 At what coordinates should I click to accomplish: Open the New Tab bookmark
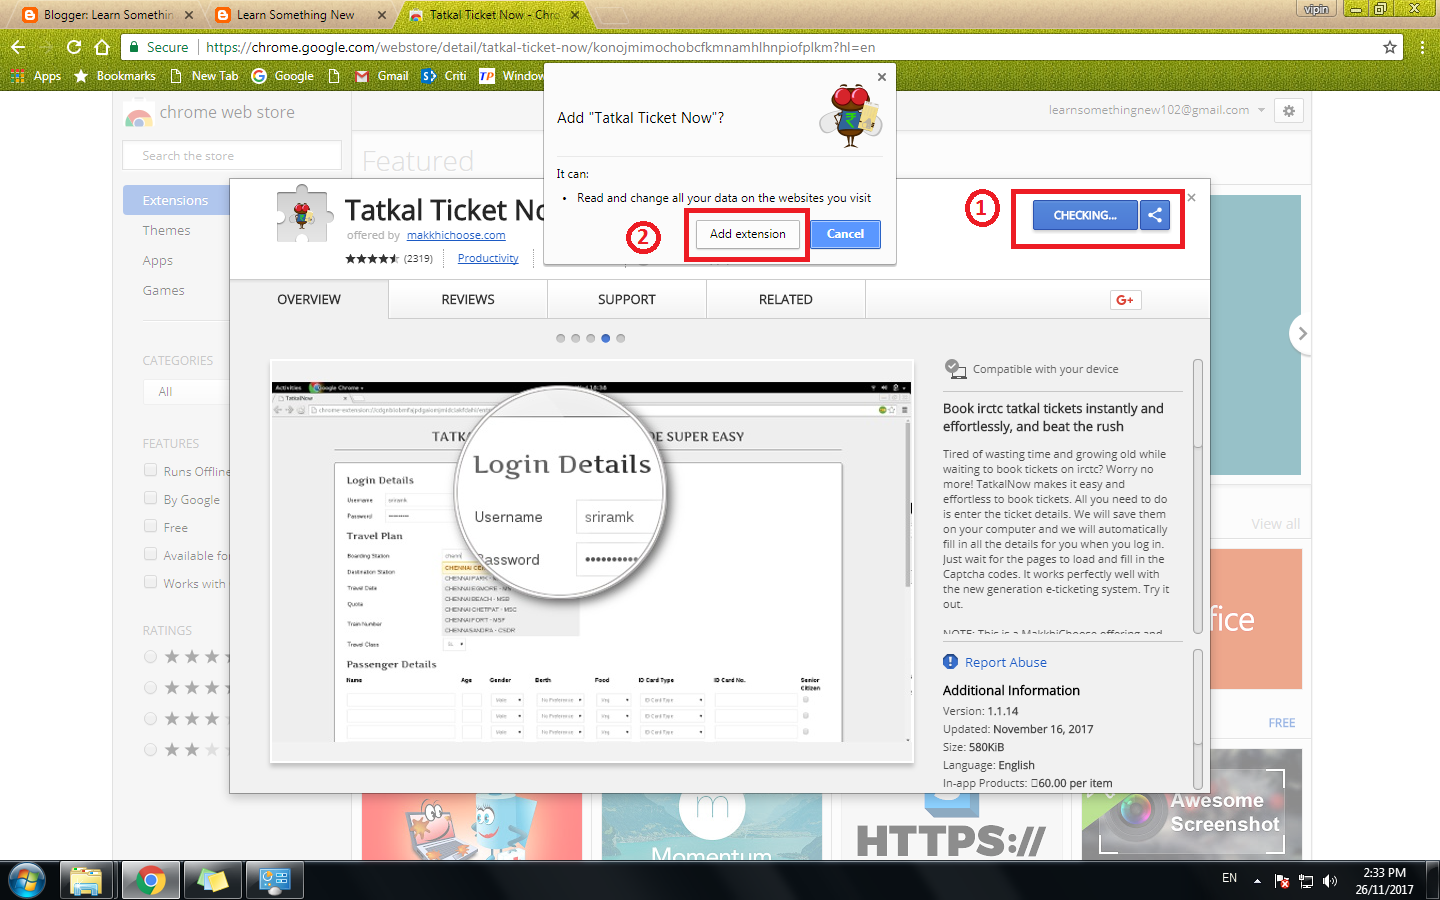click(x=204, y=76)
